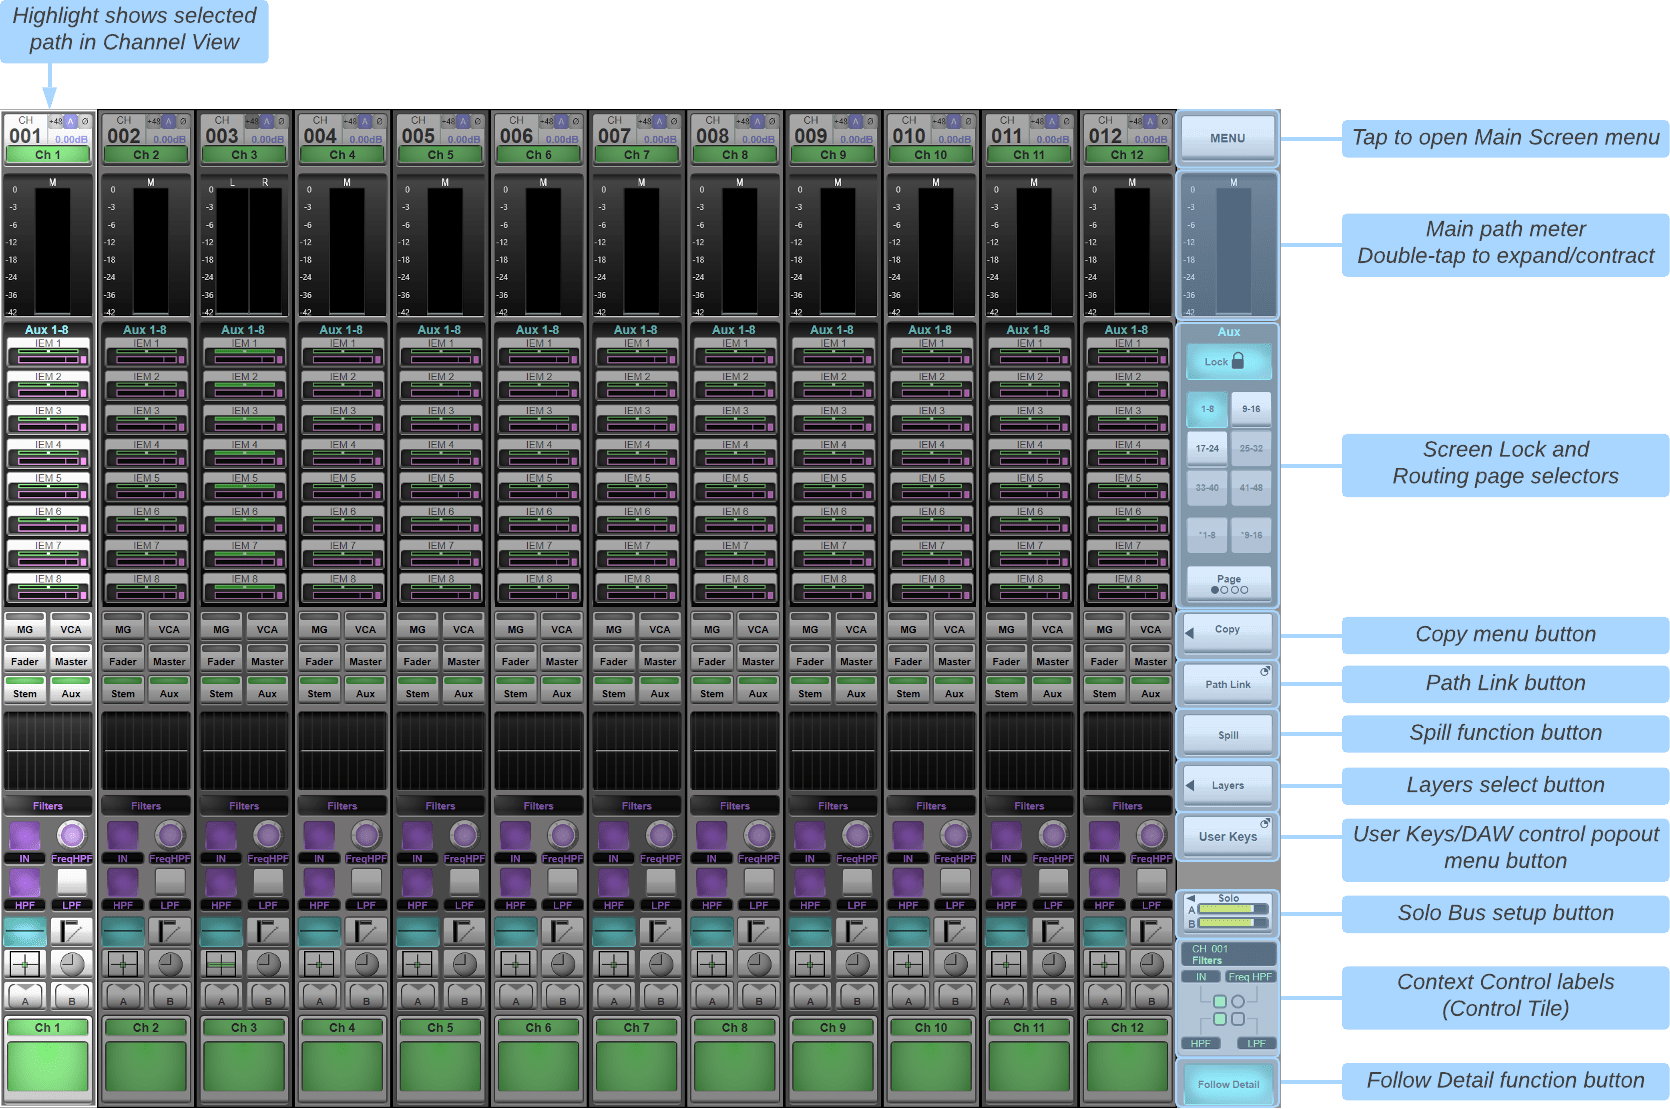Enable the Follow Detail function
Image resolution: width=1670 pixels, height=1109 pixels.
pyautogui.click(x=1229, y=1084)
